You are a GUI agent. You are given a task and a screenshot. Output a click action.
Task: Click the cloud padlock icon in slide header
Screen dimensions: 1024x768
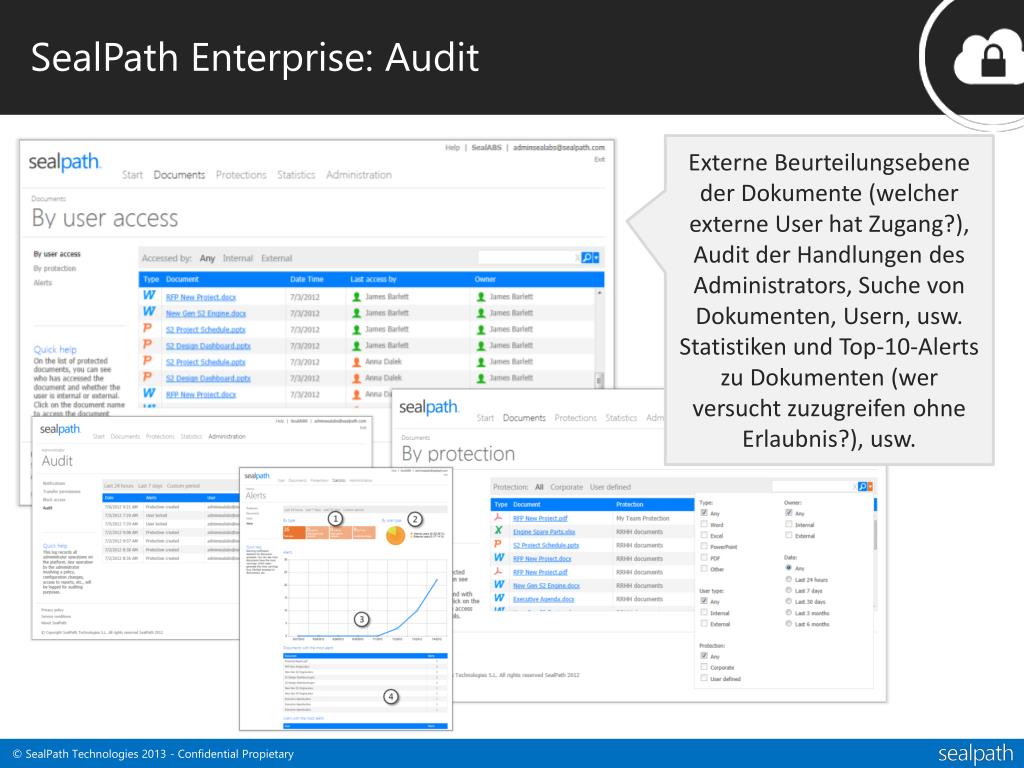click(x=989, y=57)
